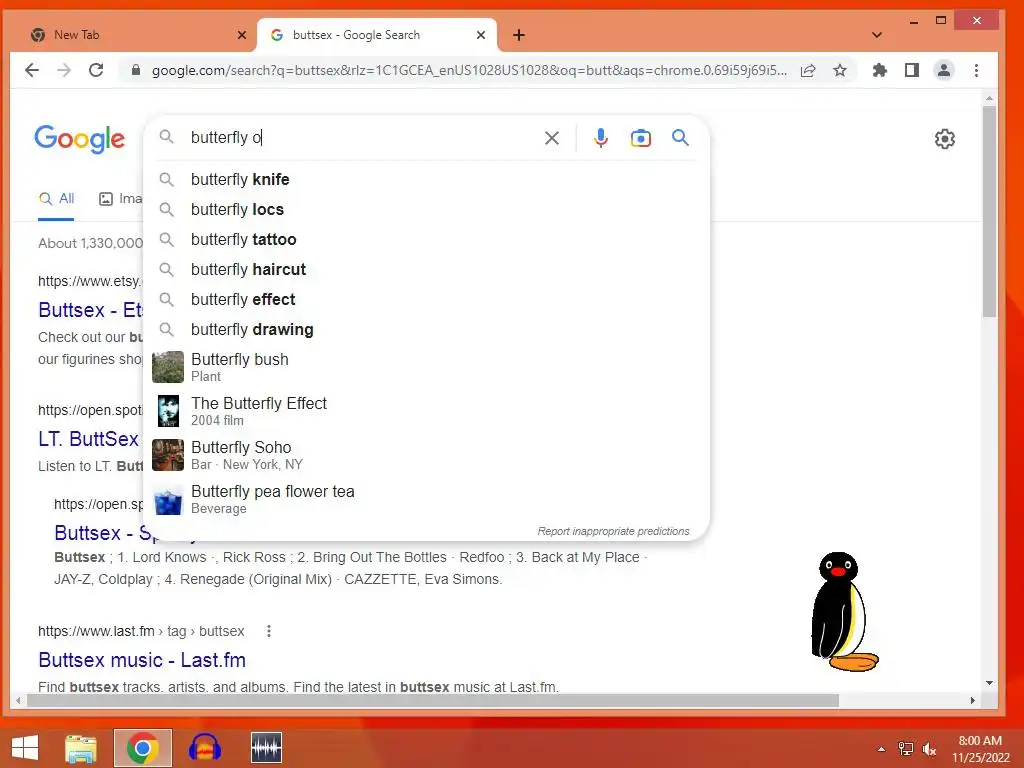Open the Windows Start button
The width and height of the screenshot is (1024, 768).
pos(25,748)
